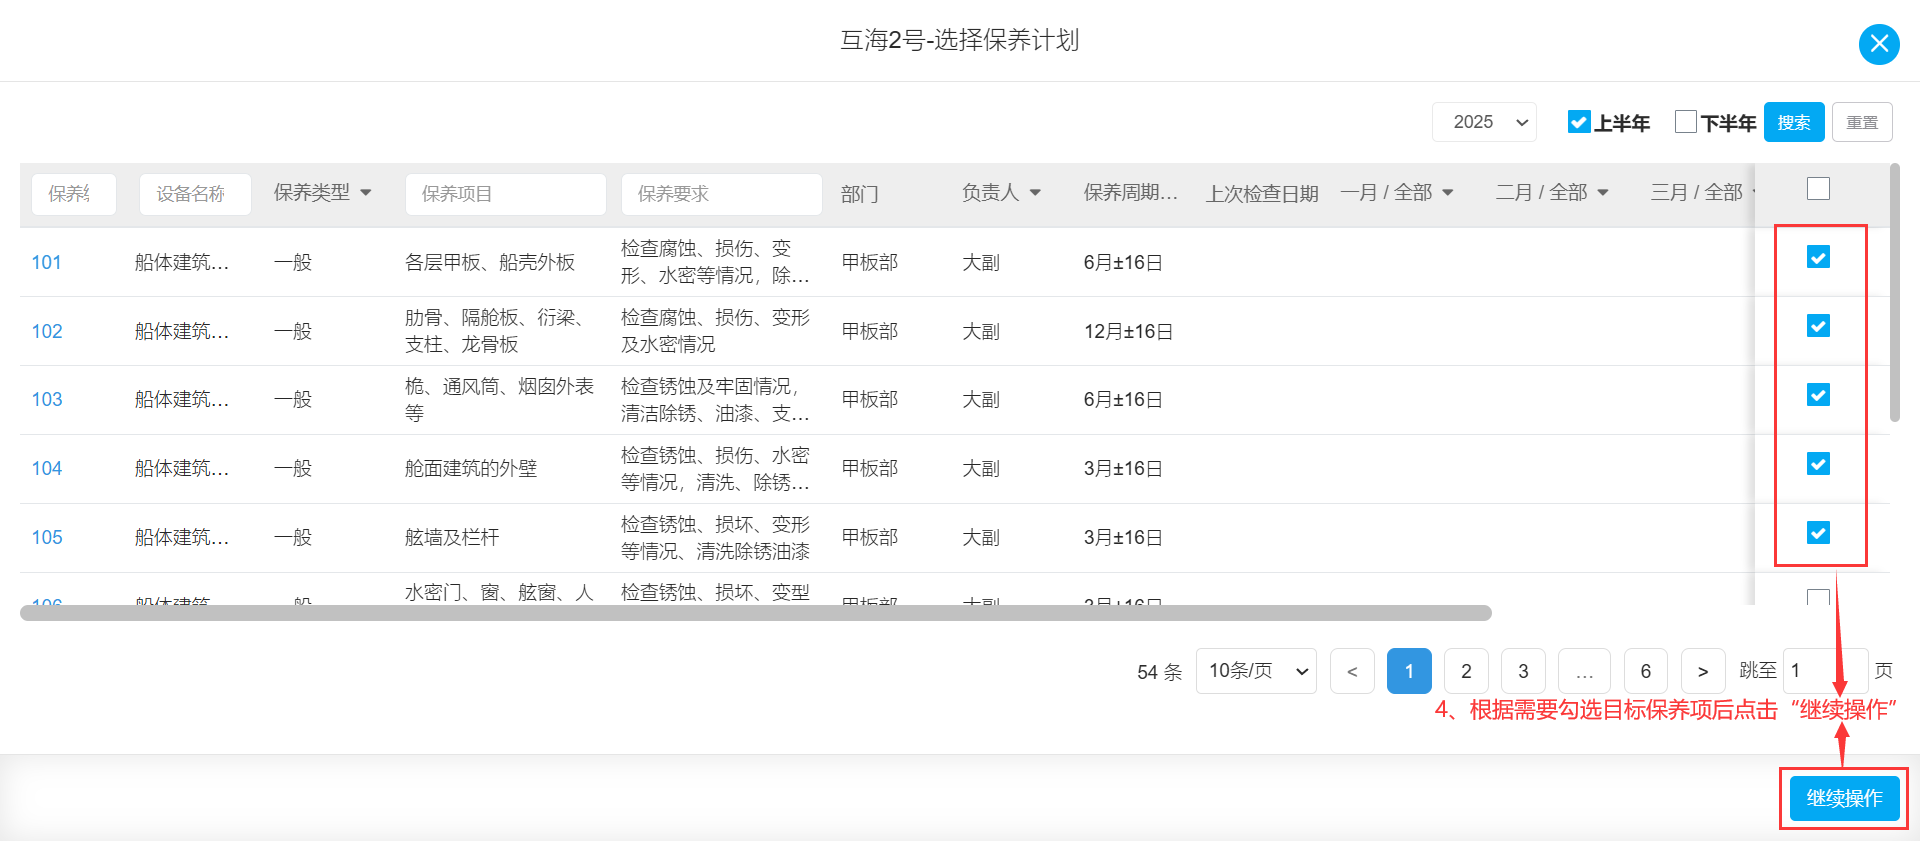1920x843 pixels.
Task: Click the 搜索 button
Action: click(x=1794, y=122)
